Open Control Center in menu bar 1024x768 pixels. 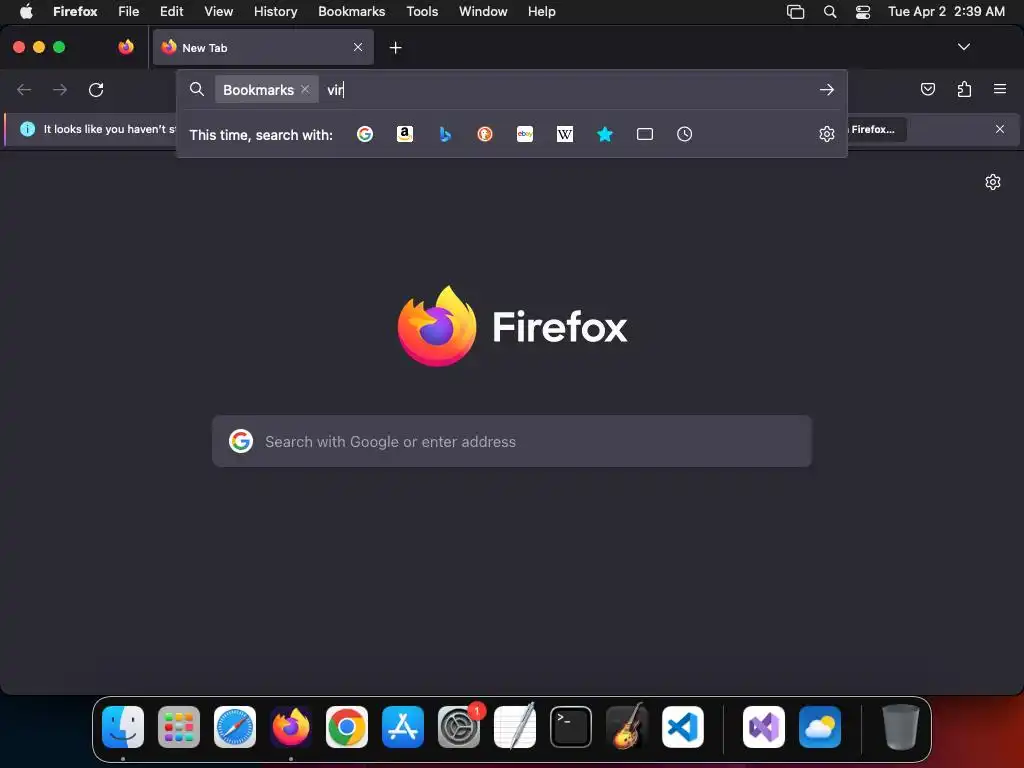tap(863, 12)
